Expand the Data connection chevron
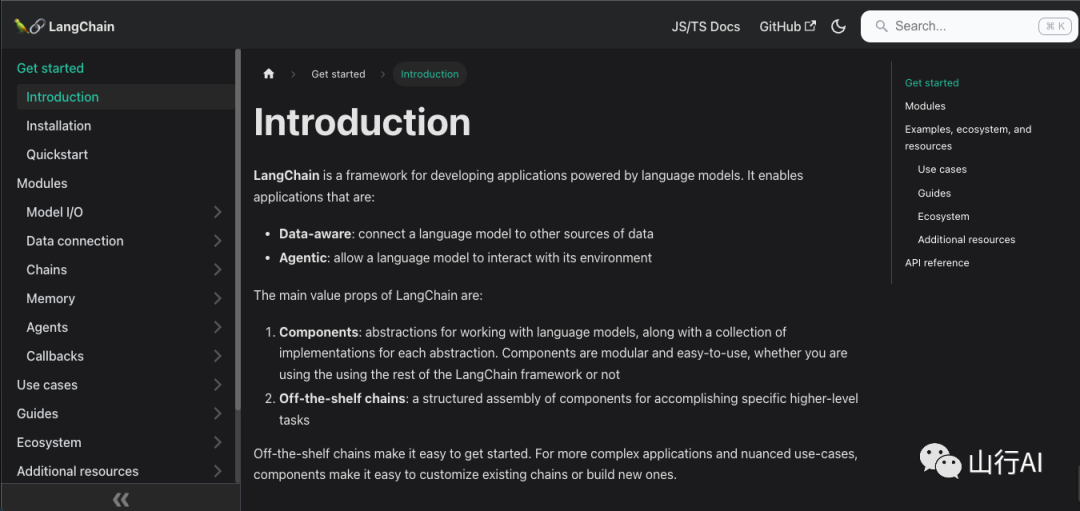This screenshot has height=511, width=1080. tap(217, 241)
